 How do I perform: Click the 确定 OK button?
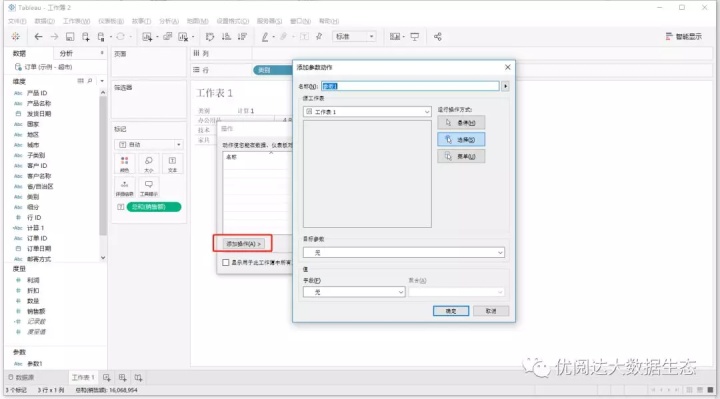coord(451,311)
